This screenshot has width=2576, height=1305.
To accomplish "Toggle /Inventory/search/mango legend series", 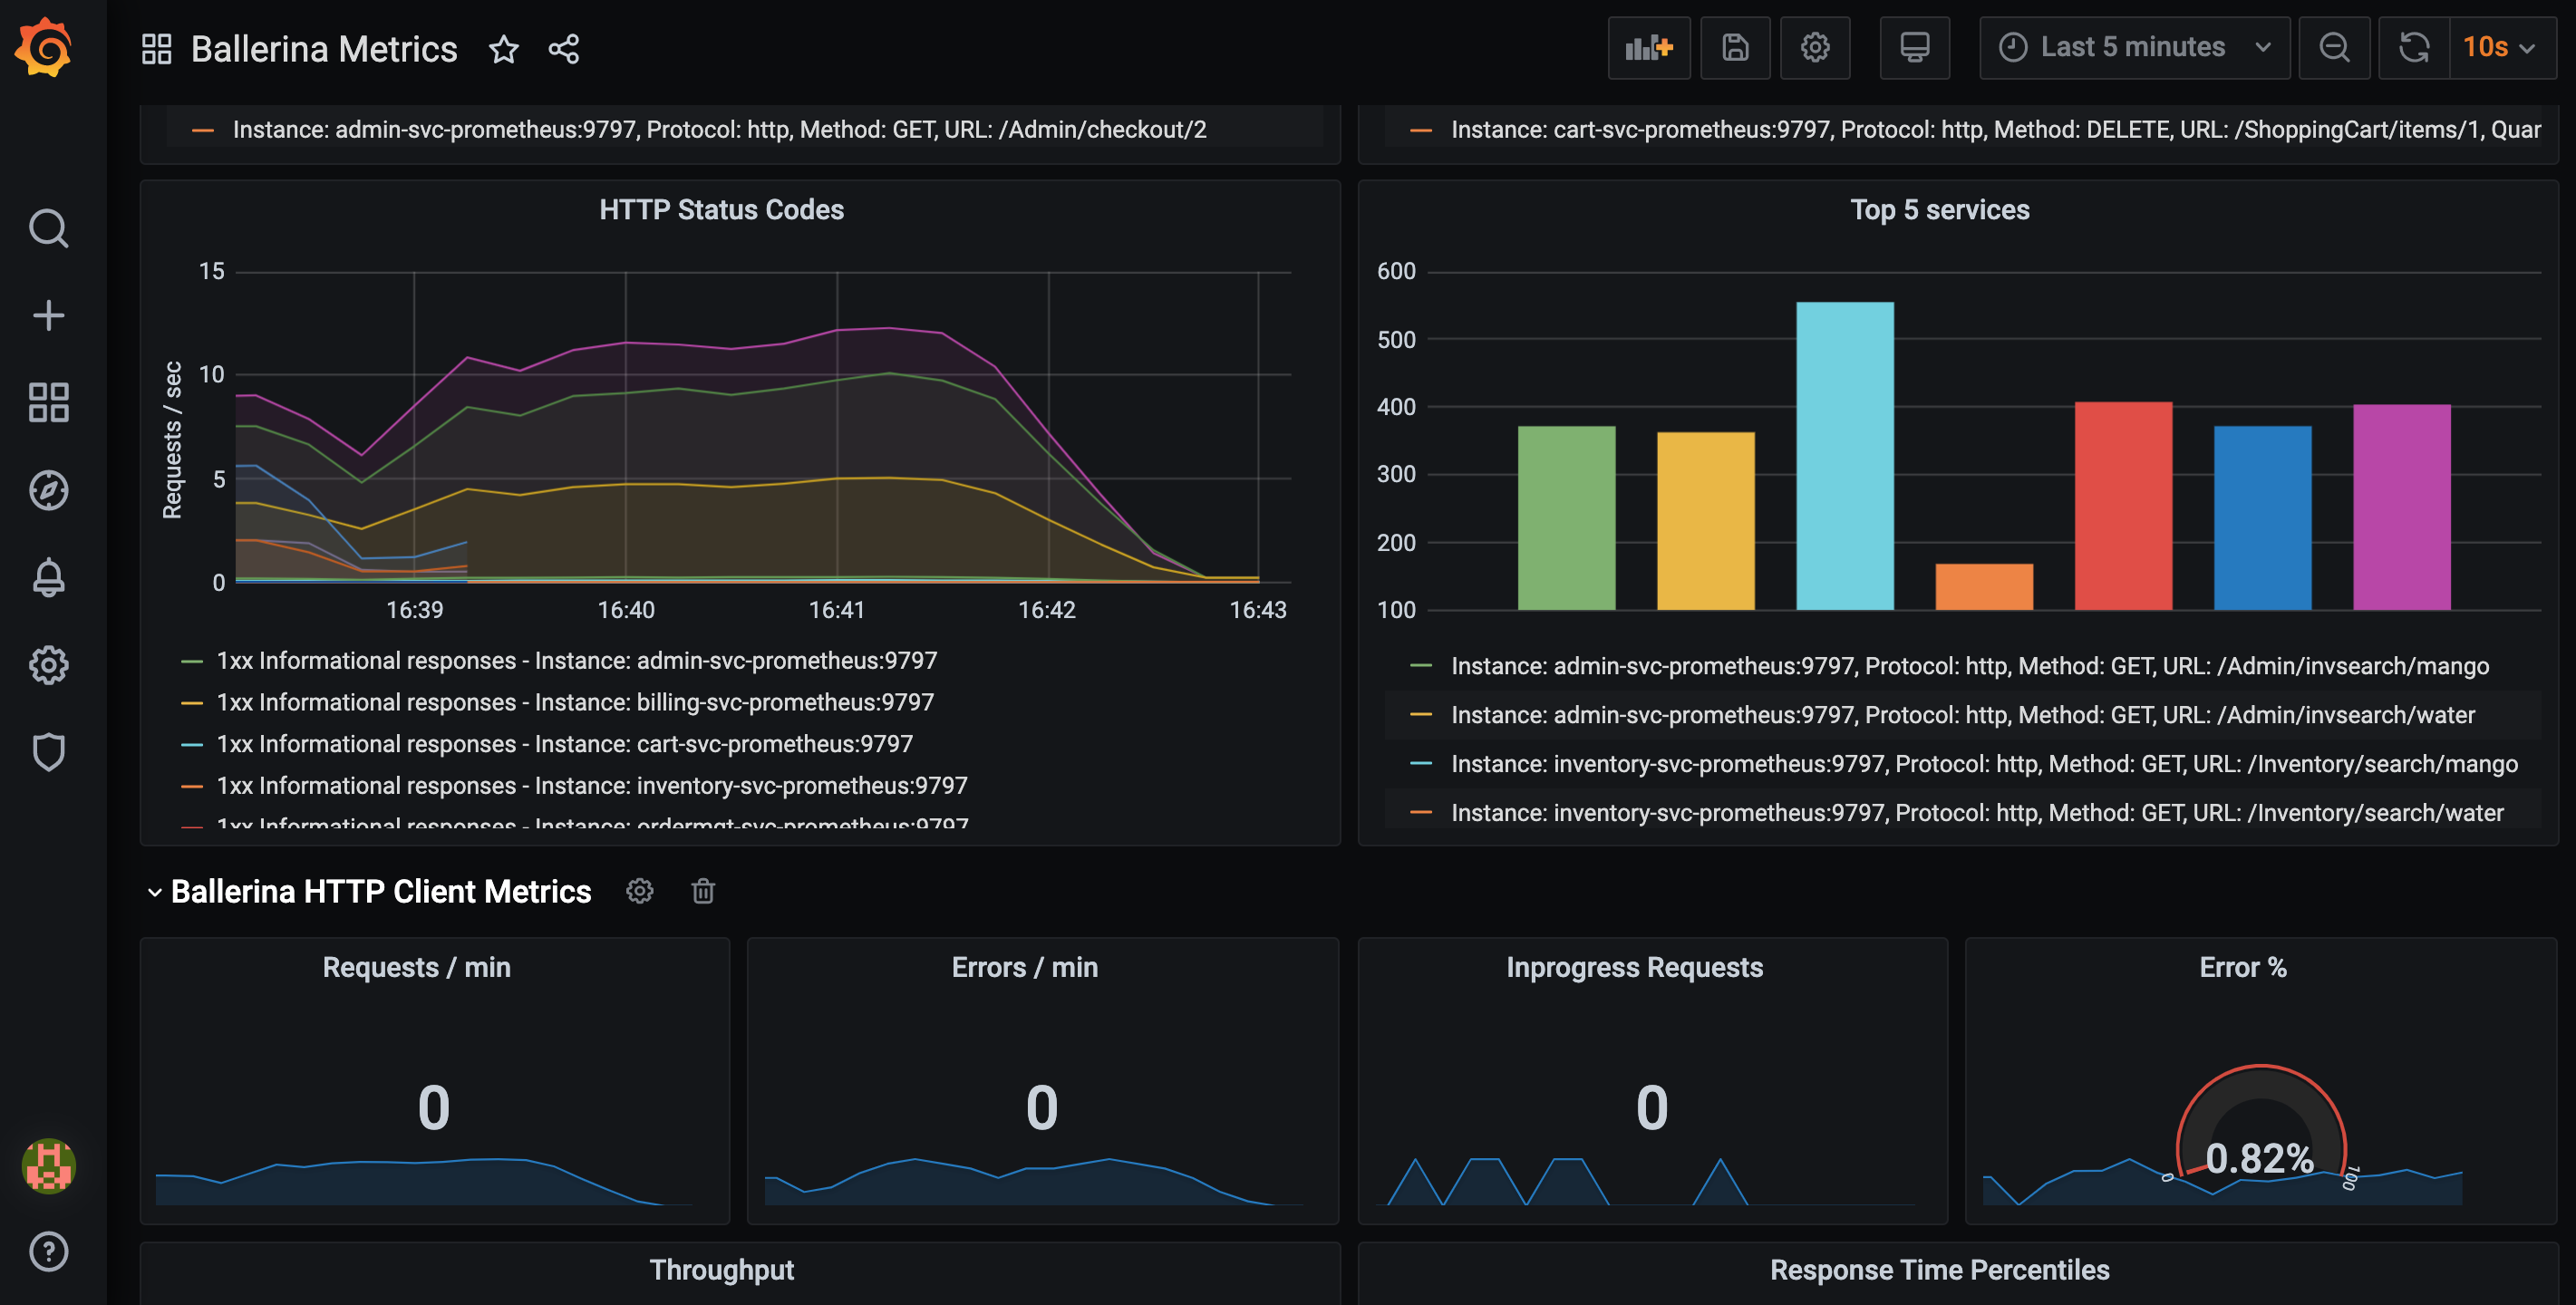I will click(1984, 764).
